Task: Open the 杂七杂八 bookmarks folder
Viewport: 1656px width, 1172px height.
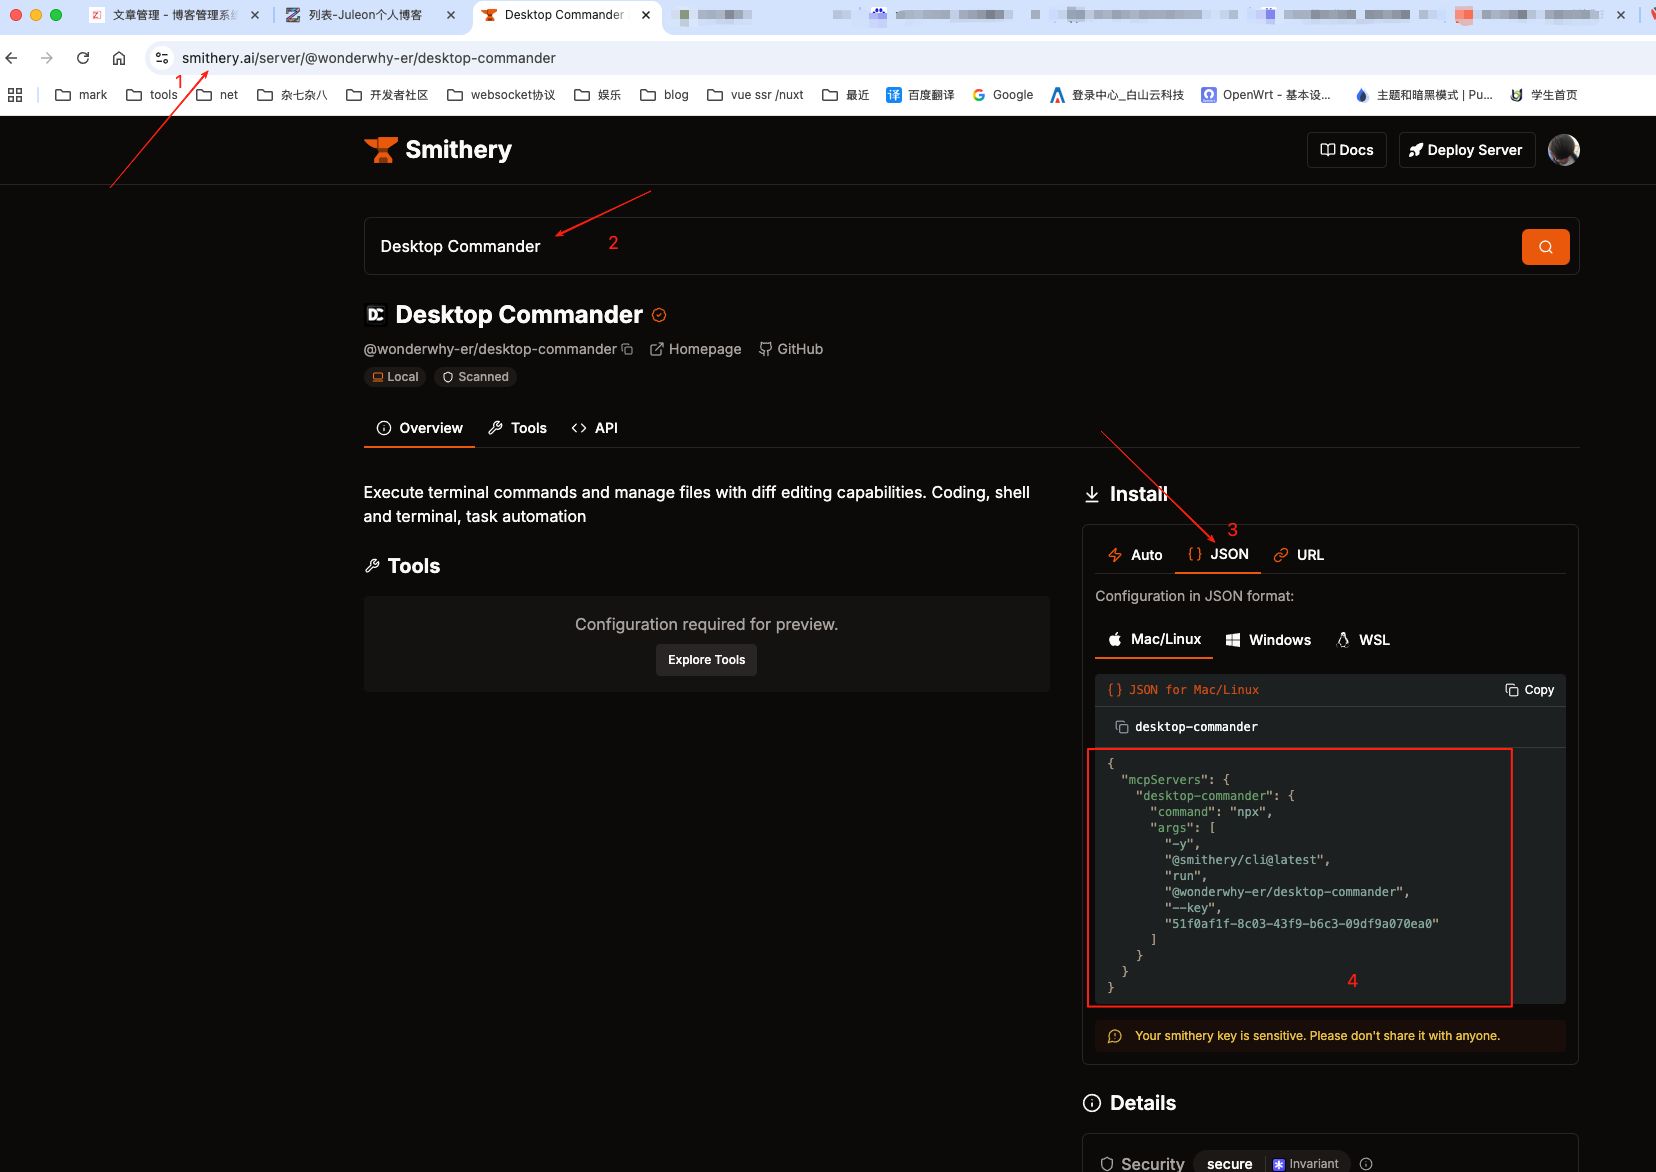Action: (x=292, y=95)
